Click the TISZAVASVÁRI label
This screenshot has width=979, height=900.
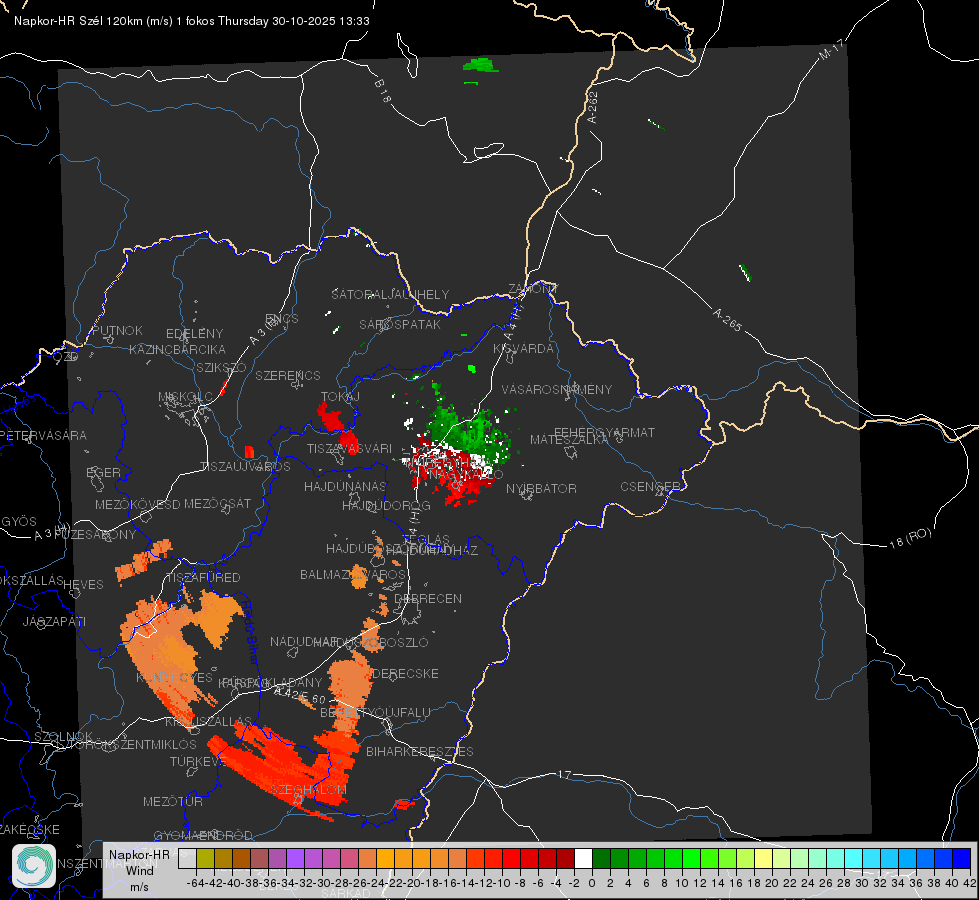[x=350, y=448]
